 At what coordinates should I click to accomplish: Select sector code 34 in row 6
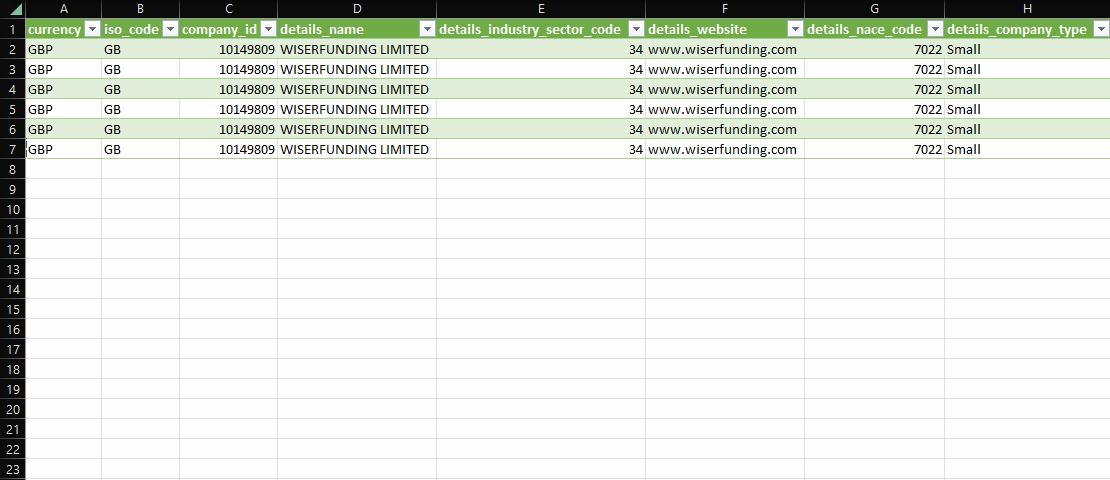[x=541, y=130]
